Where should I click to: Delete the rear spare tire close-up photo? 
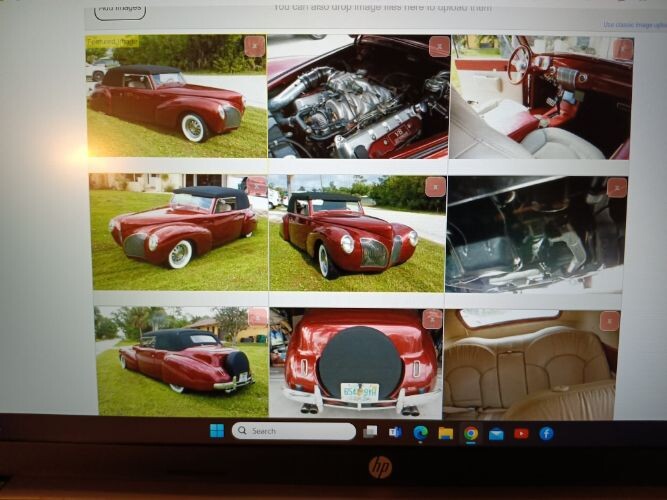point(432,319)
